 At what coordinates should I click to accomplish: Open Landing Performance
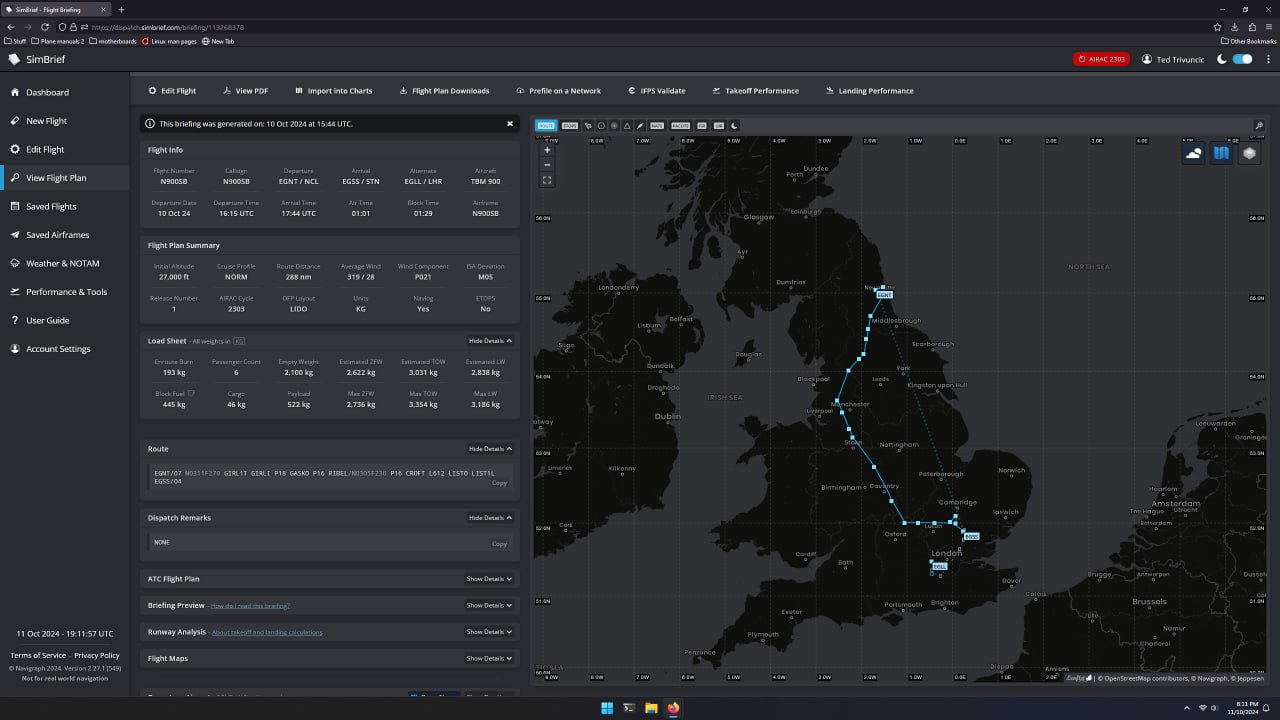pos(869,91)
